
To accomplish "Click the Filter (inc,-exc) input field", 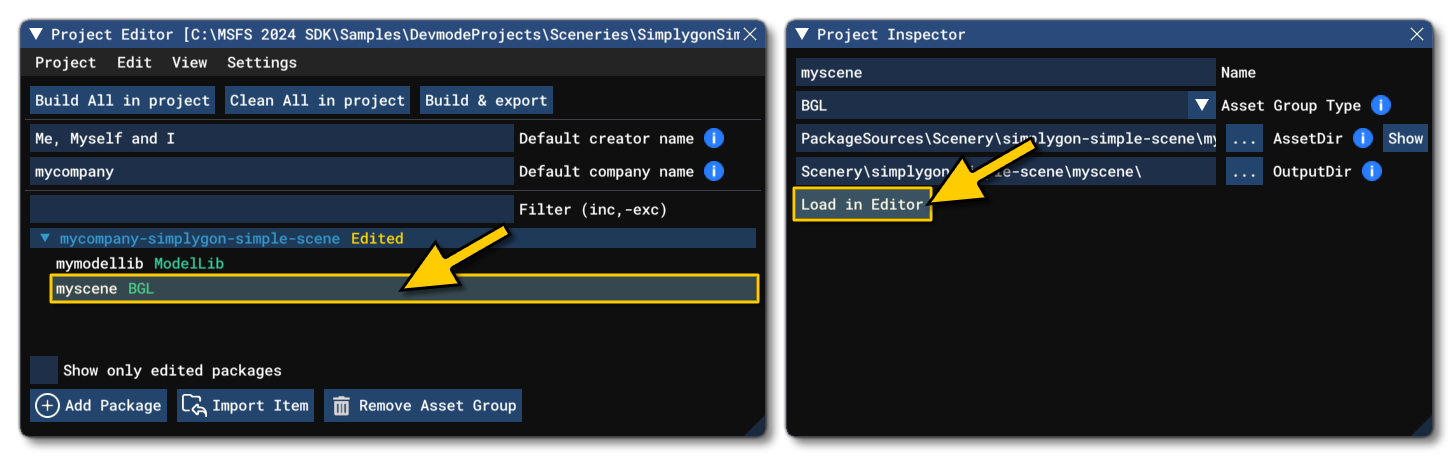I will 271,209.
